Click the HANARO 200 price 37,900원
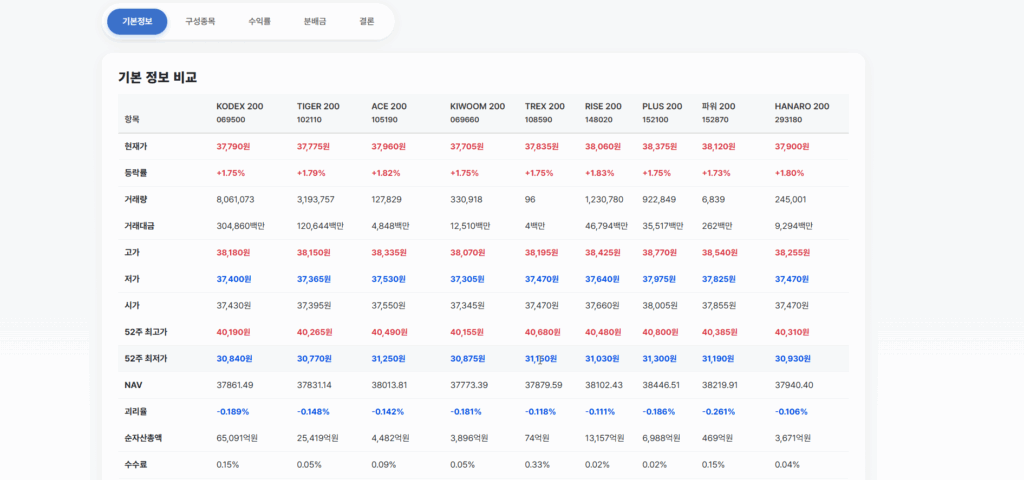 [792, 146]
